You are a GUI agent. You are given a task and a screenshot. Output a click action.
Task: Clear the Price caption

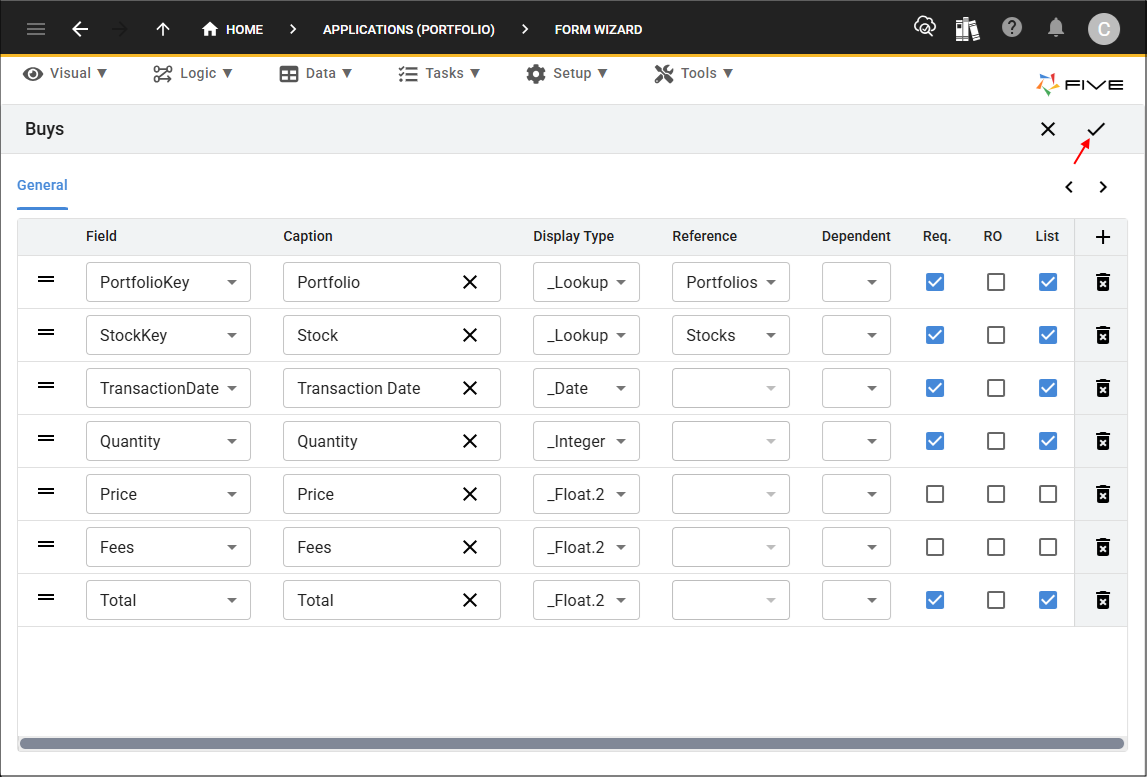coord(470,494)
